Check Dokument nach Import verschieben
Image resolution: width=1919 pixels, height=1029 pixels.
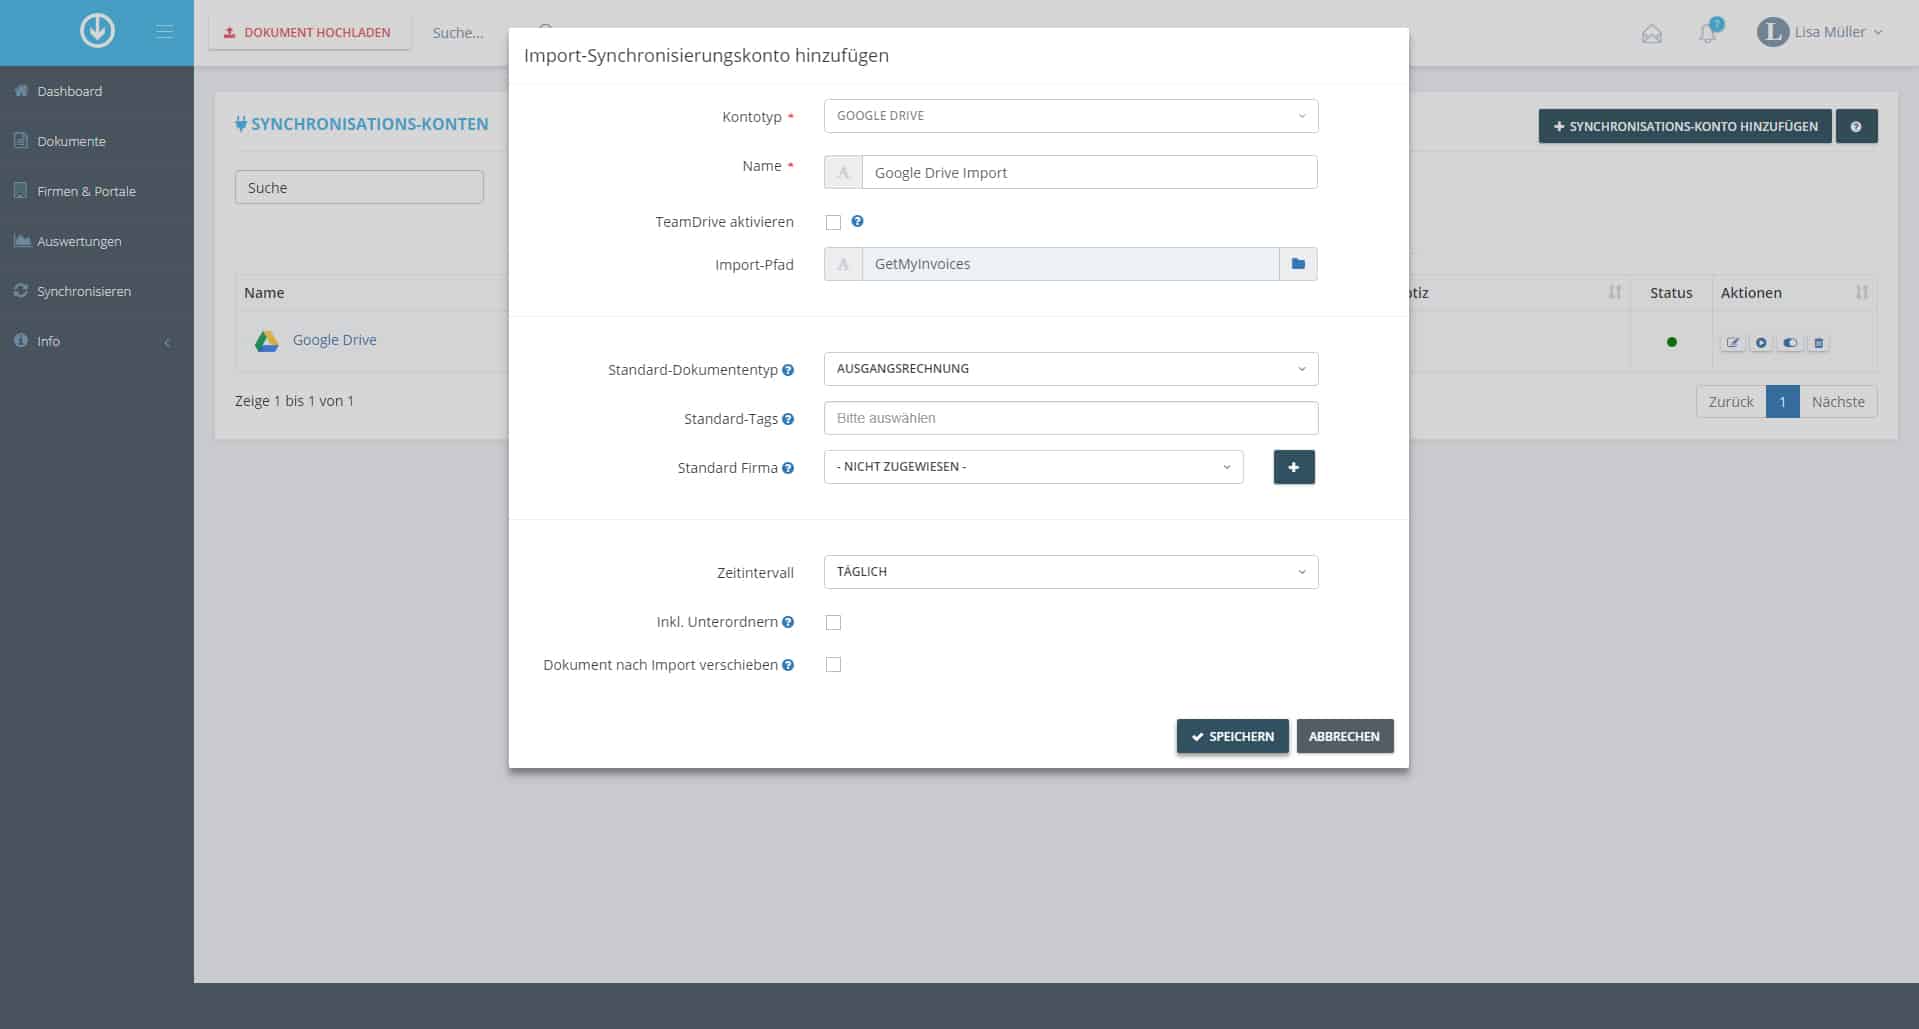(x=833, y=665)
